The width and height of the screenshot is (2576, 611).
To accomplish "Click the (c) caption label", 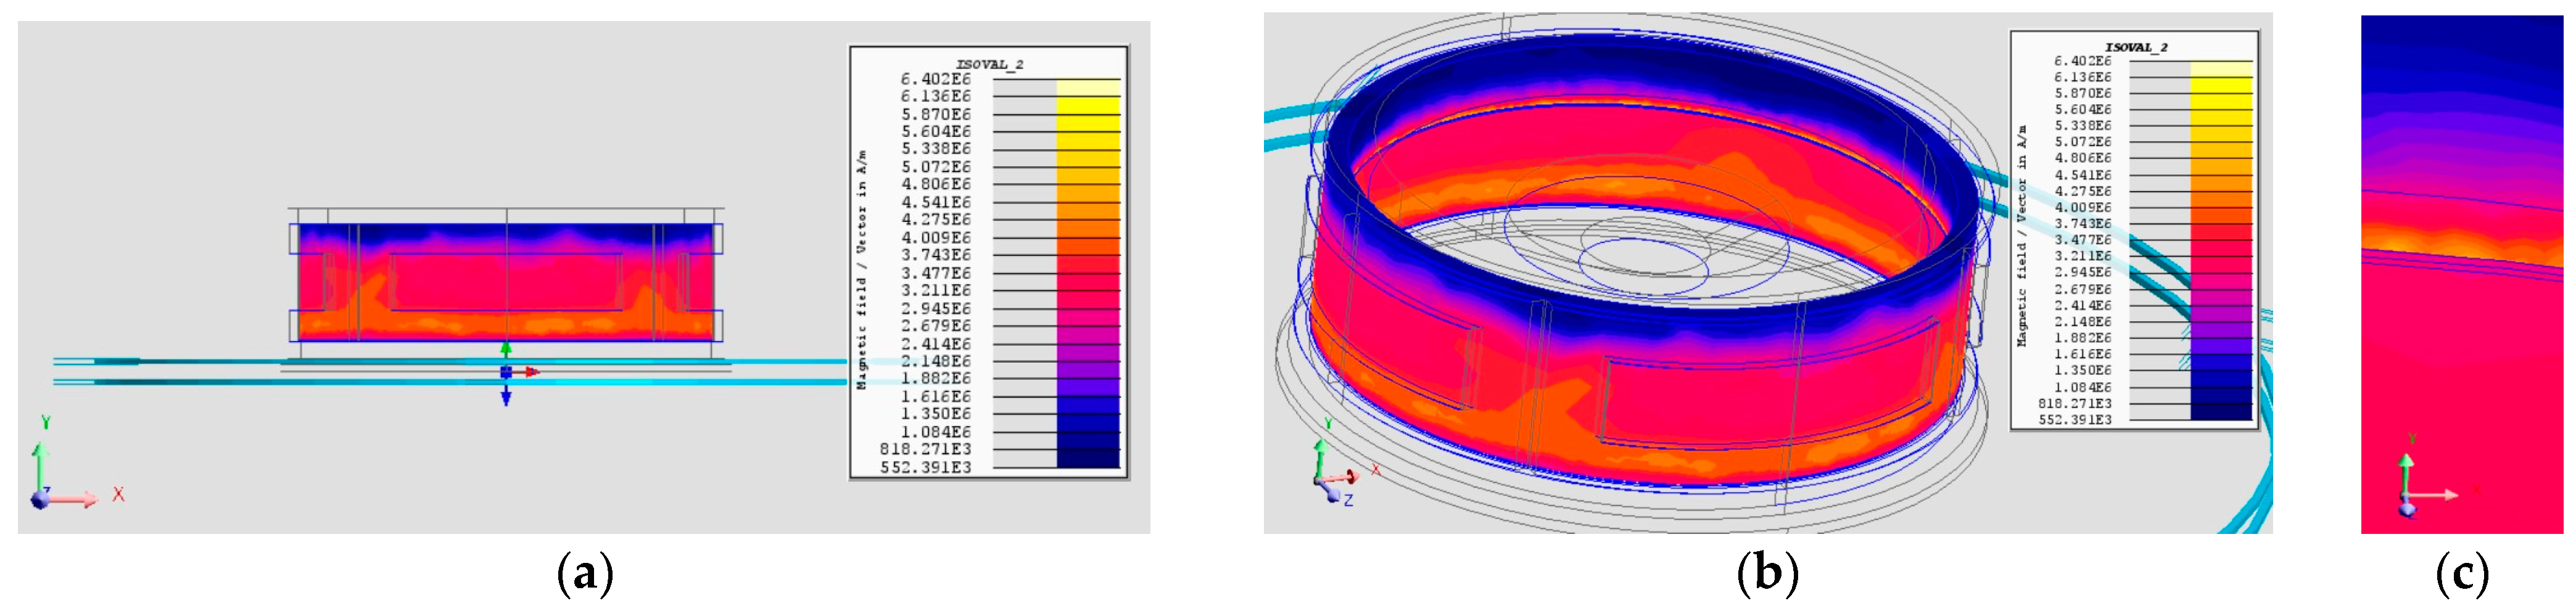I will point(2462,574).
